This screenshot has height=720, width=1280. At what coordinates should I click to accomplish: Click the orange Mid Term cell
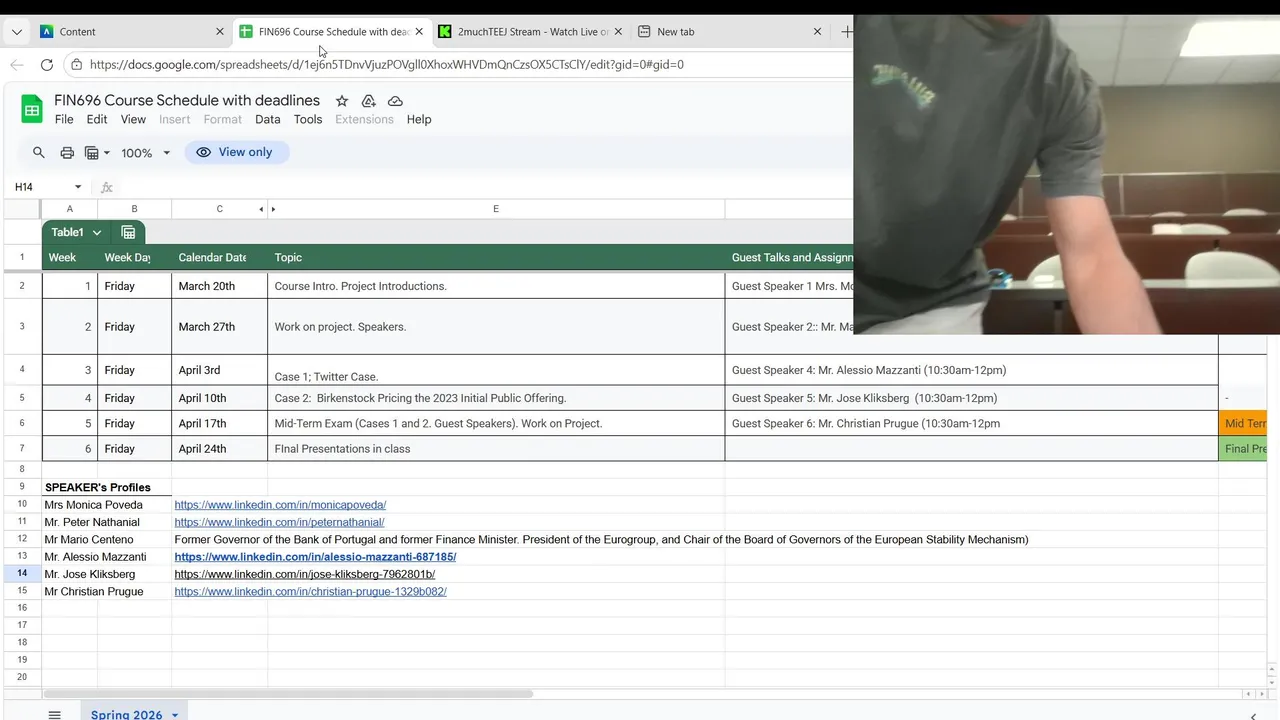[1243, 424]
